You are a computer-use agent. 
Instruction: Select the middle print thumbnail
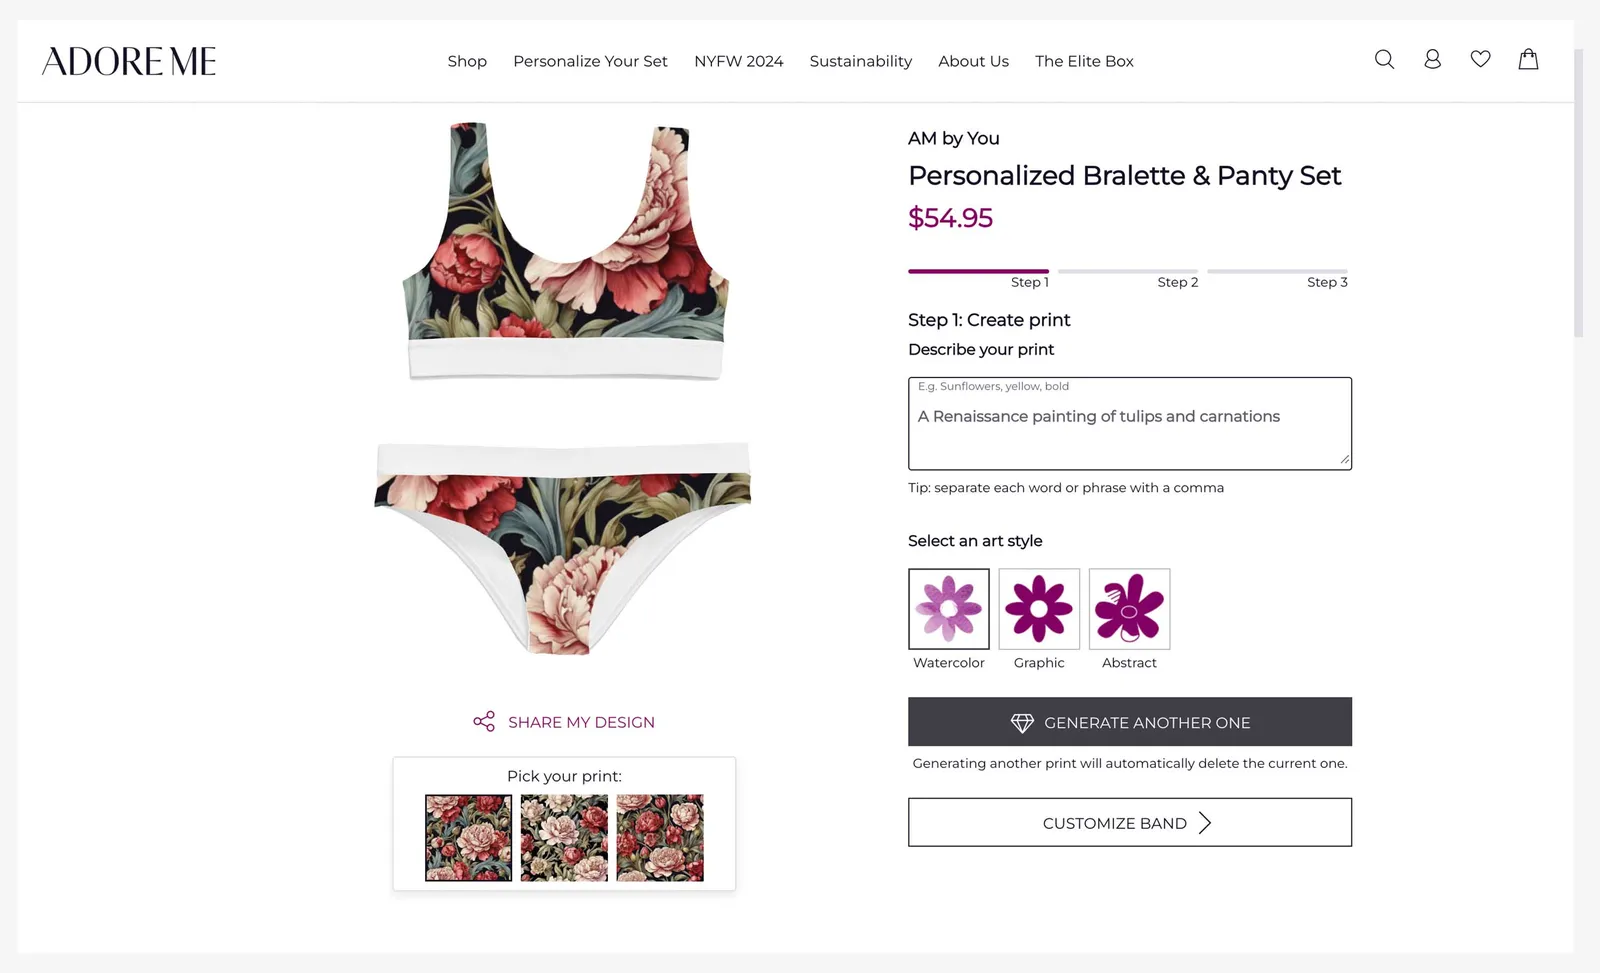pyautogui.click(x=564, y=838)
